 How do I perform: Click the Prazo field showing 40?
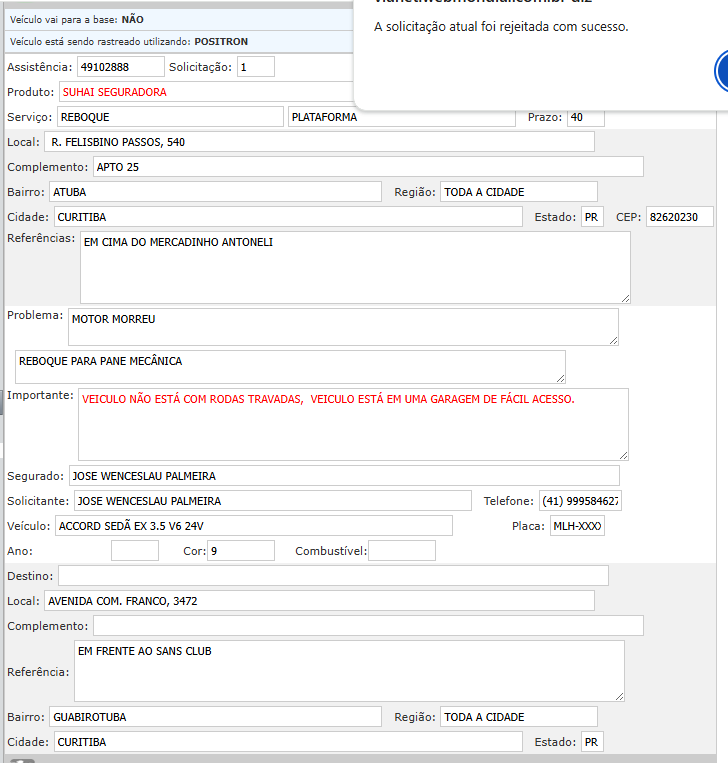coord(585,117)
